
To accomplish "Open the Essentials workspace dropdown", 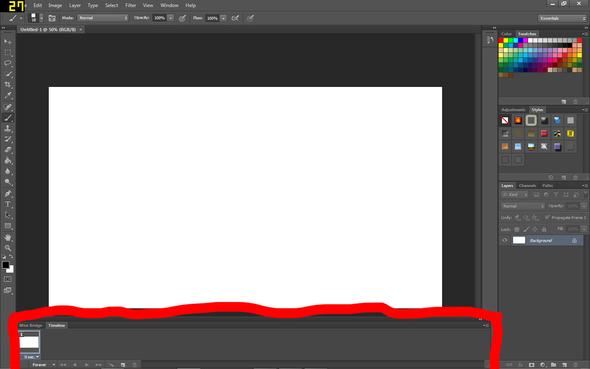I will click(x=562, y=18).
